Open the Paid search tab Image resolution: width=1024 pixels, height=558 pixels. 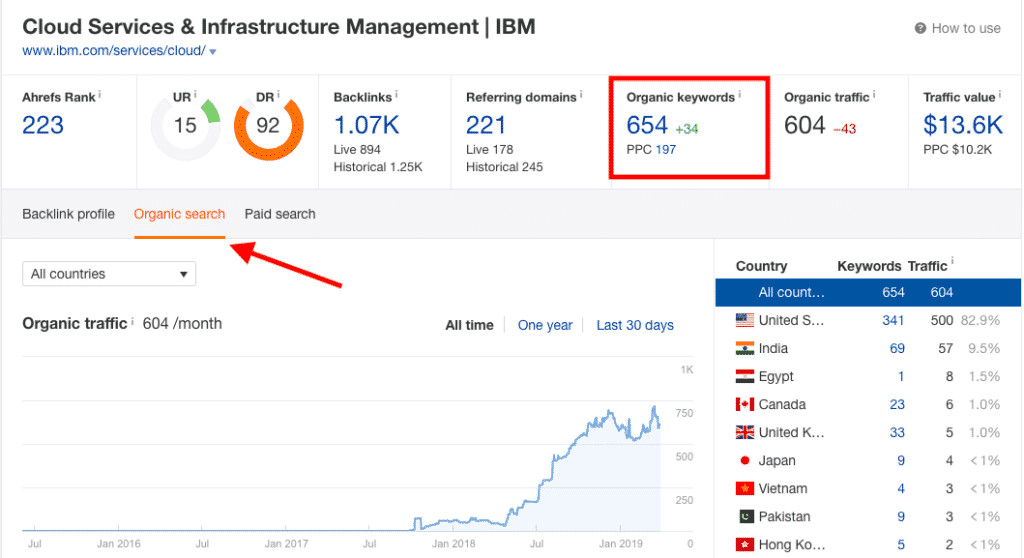tap(280, 214)
